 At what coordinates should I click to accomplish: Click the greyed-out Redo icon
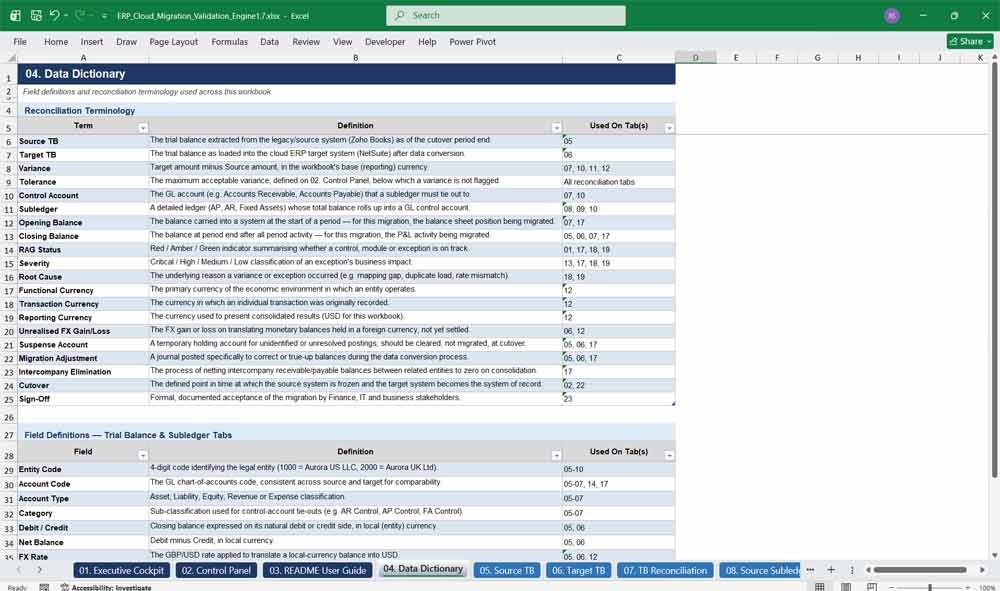[x=79, y=15]
